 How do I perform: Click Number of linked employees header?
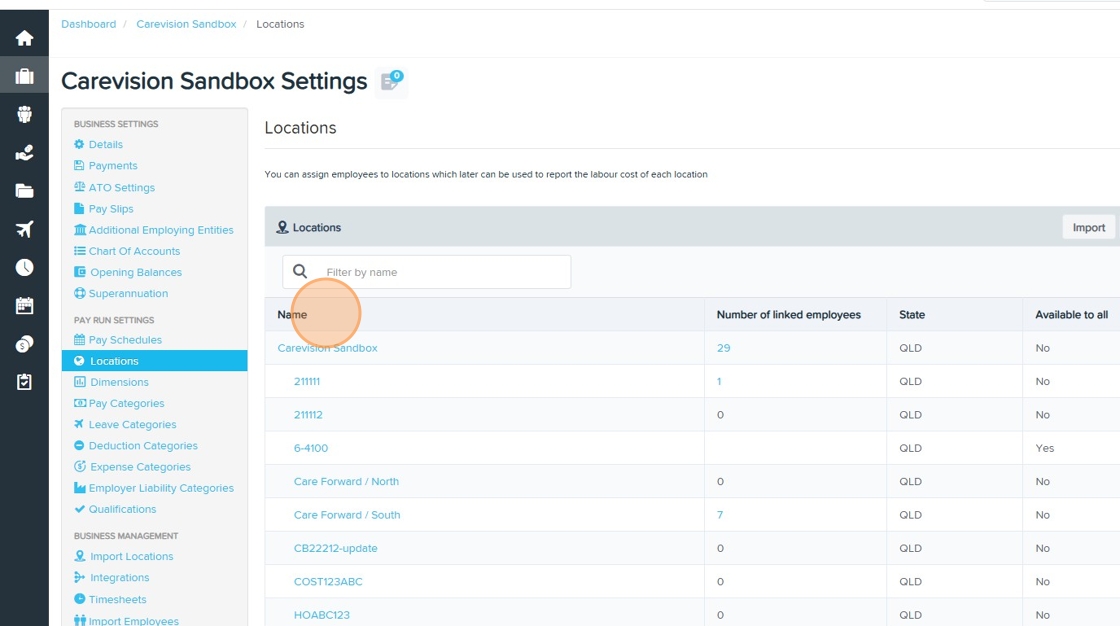point(789,314)
